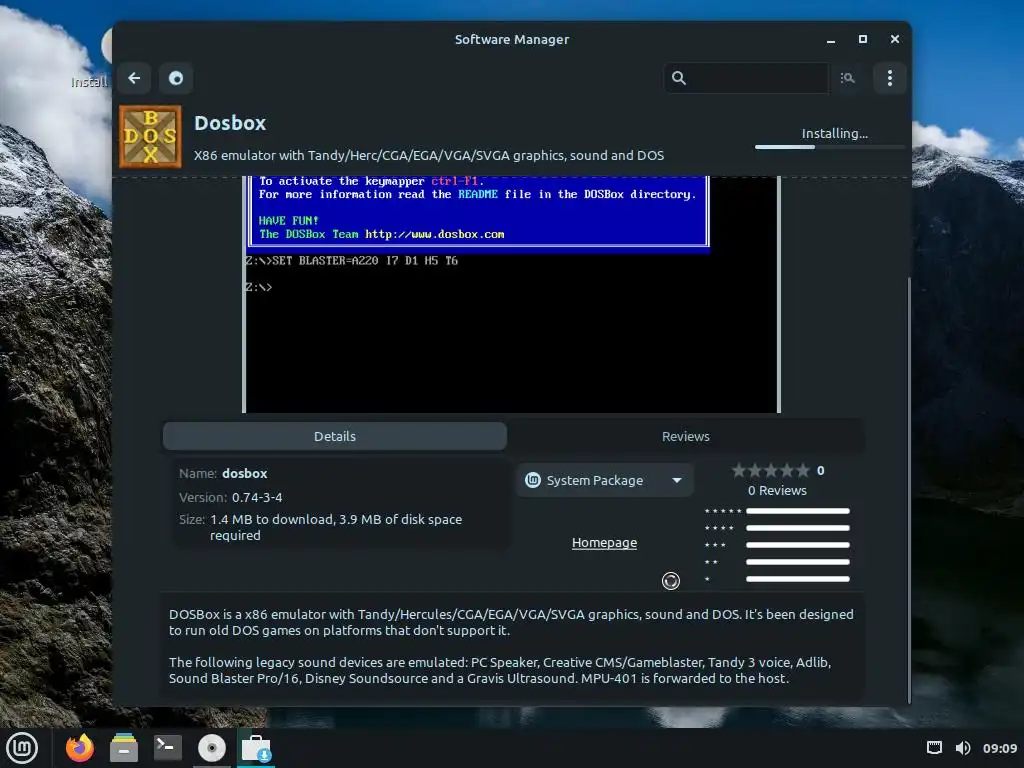Maximize the Software Manager window
The height and width of the screenshot is (768, 1024).
click(863, 40)
